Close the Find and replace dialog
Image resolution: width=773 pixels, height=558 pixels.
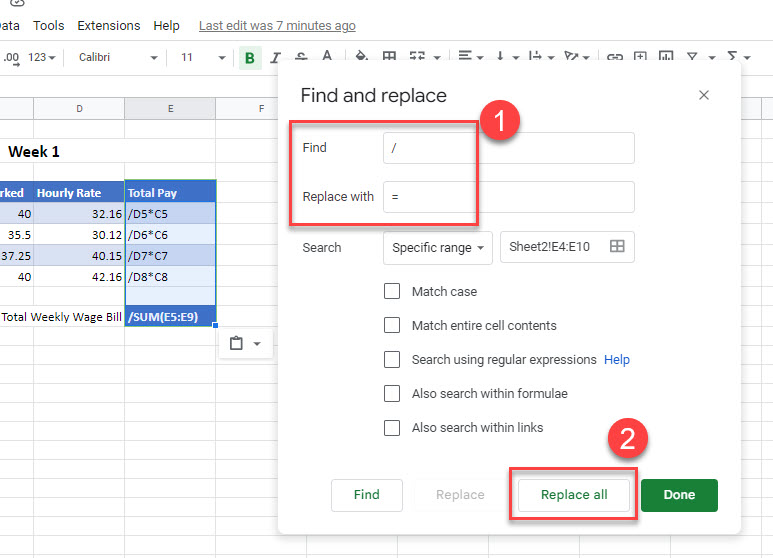[x=704, y=95]
